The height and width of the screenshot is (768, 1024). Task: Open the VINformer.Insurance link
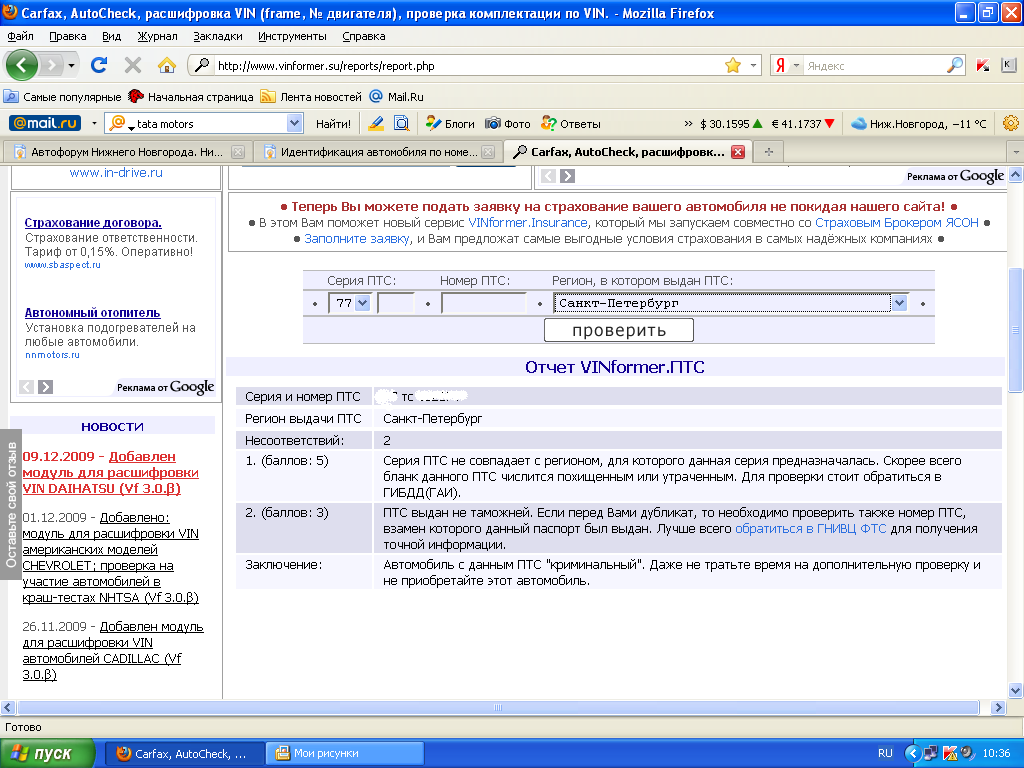[x=528, y=223]
